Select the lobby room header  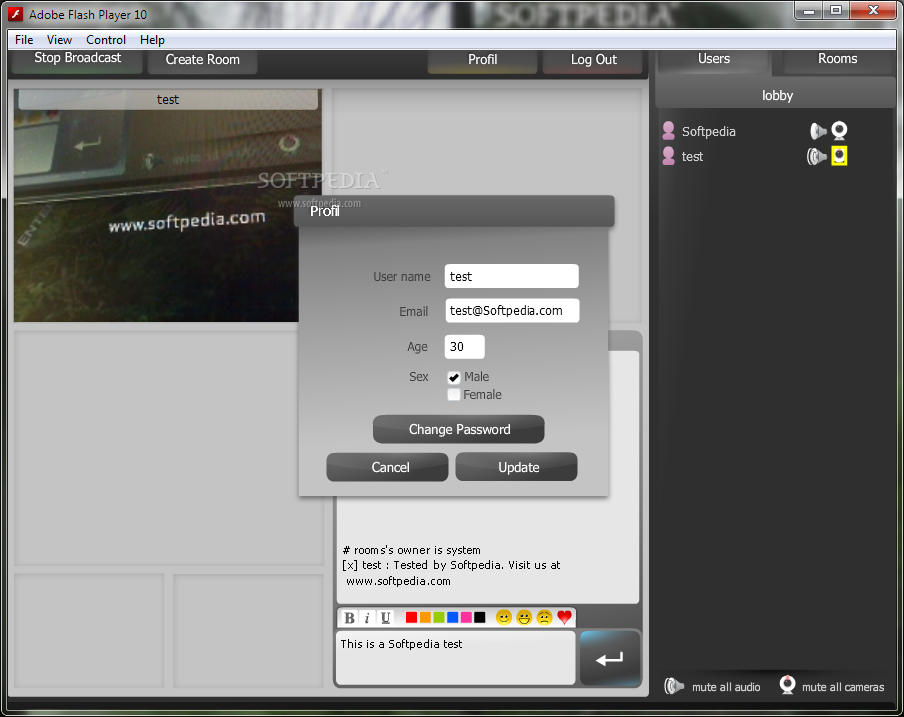[x=775, y=93]
